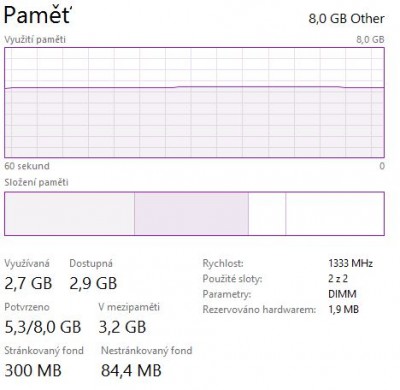Screen dimensions: 400x390
Task: Click the DIMM parameter value
Action: [x=342, y=294]
